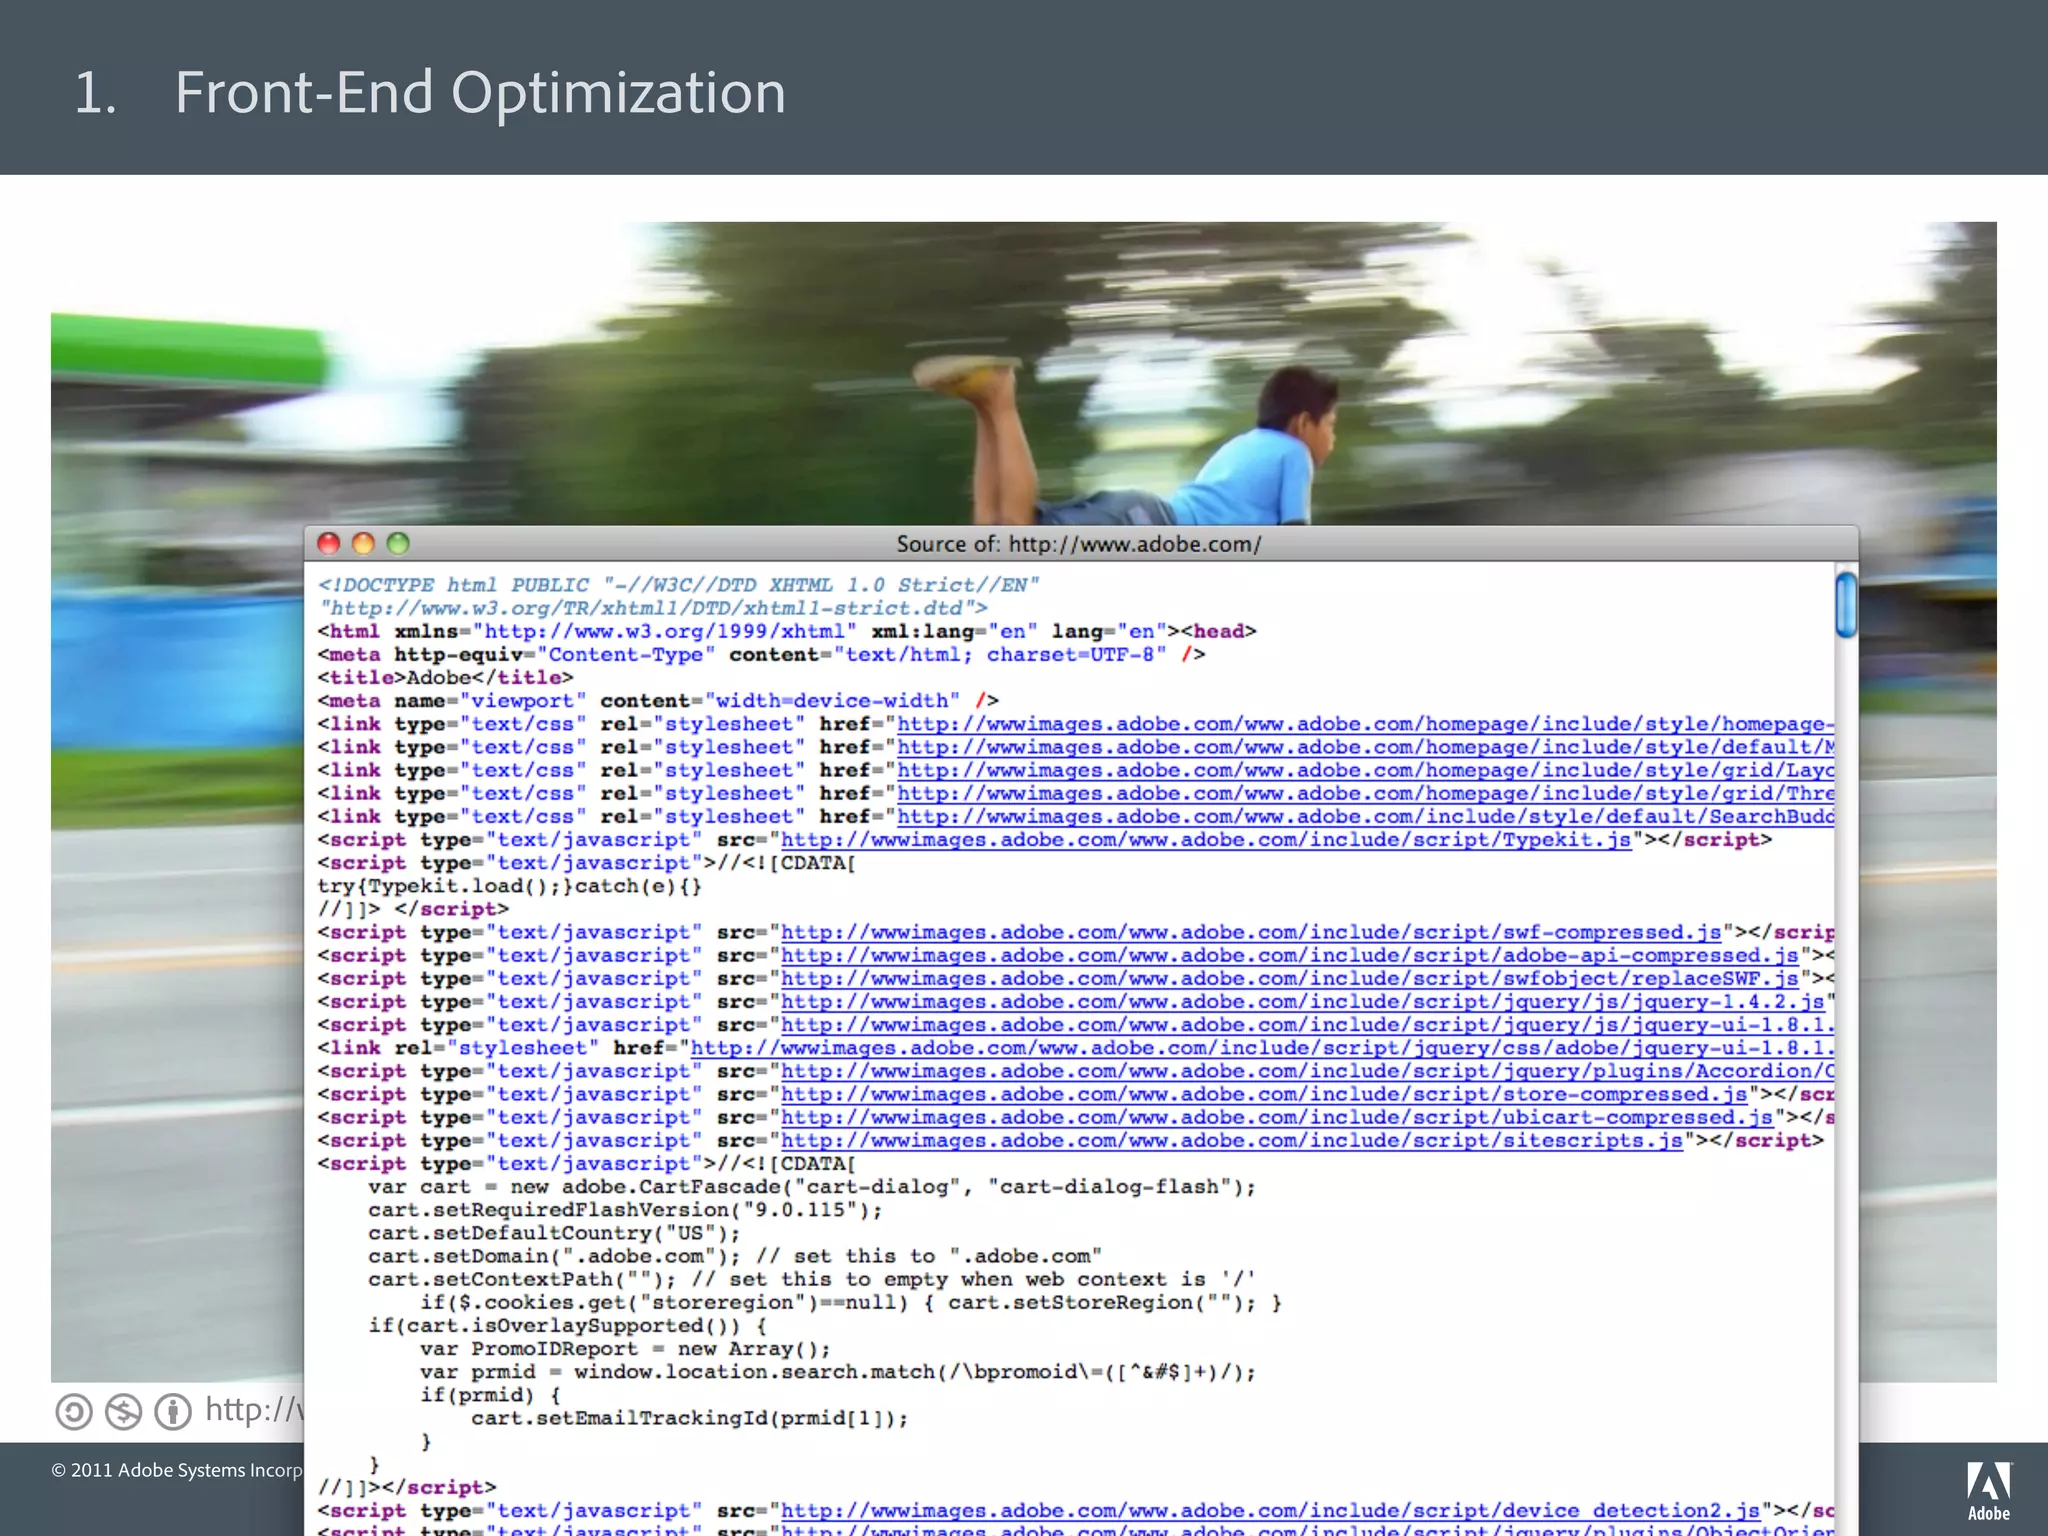
Task: Open the swfobject/replaceSWF.js link
Action: click(x=1290, y=978)
